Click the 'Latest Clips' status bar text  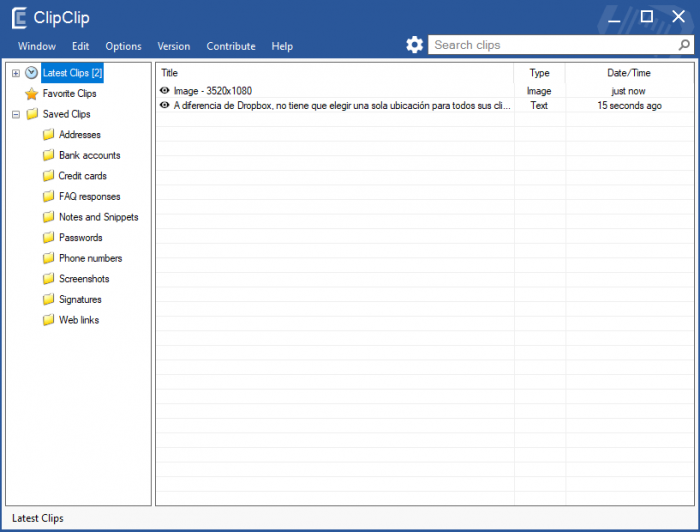pos(38,518)
